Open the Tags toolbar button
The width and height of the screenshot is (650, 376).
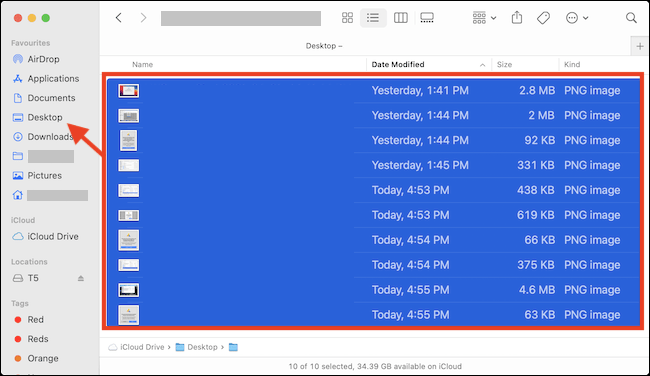click(543, 18)
